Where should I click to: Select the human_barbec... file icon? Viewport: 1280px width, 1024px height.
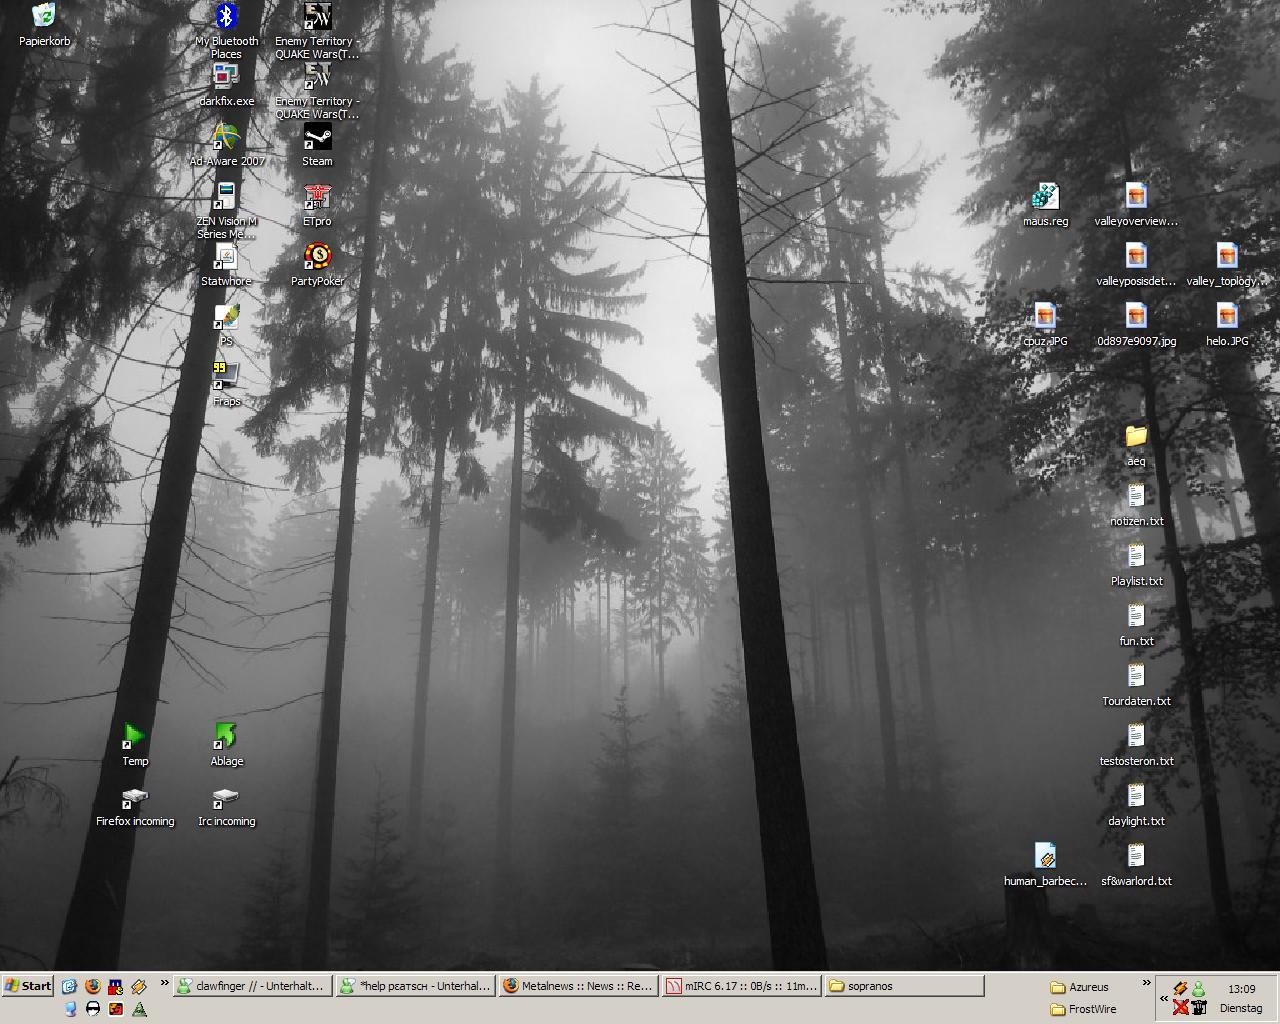(x=1045, y=864)
